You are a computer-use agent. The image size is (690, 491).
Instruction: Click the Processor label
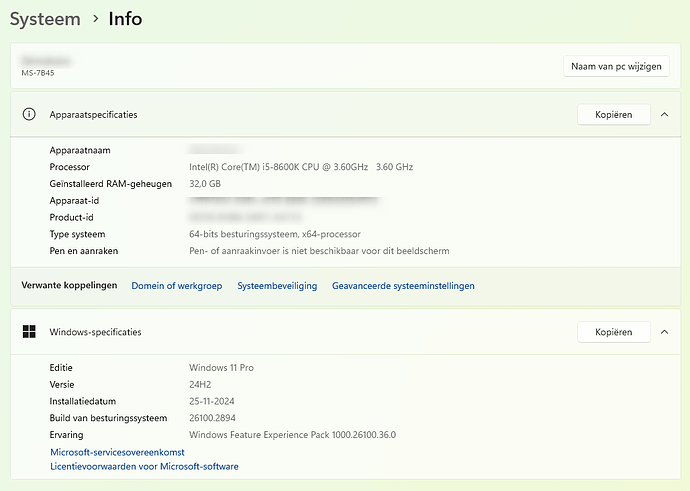tap(70, 167)
